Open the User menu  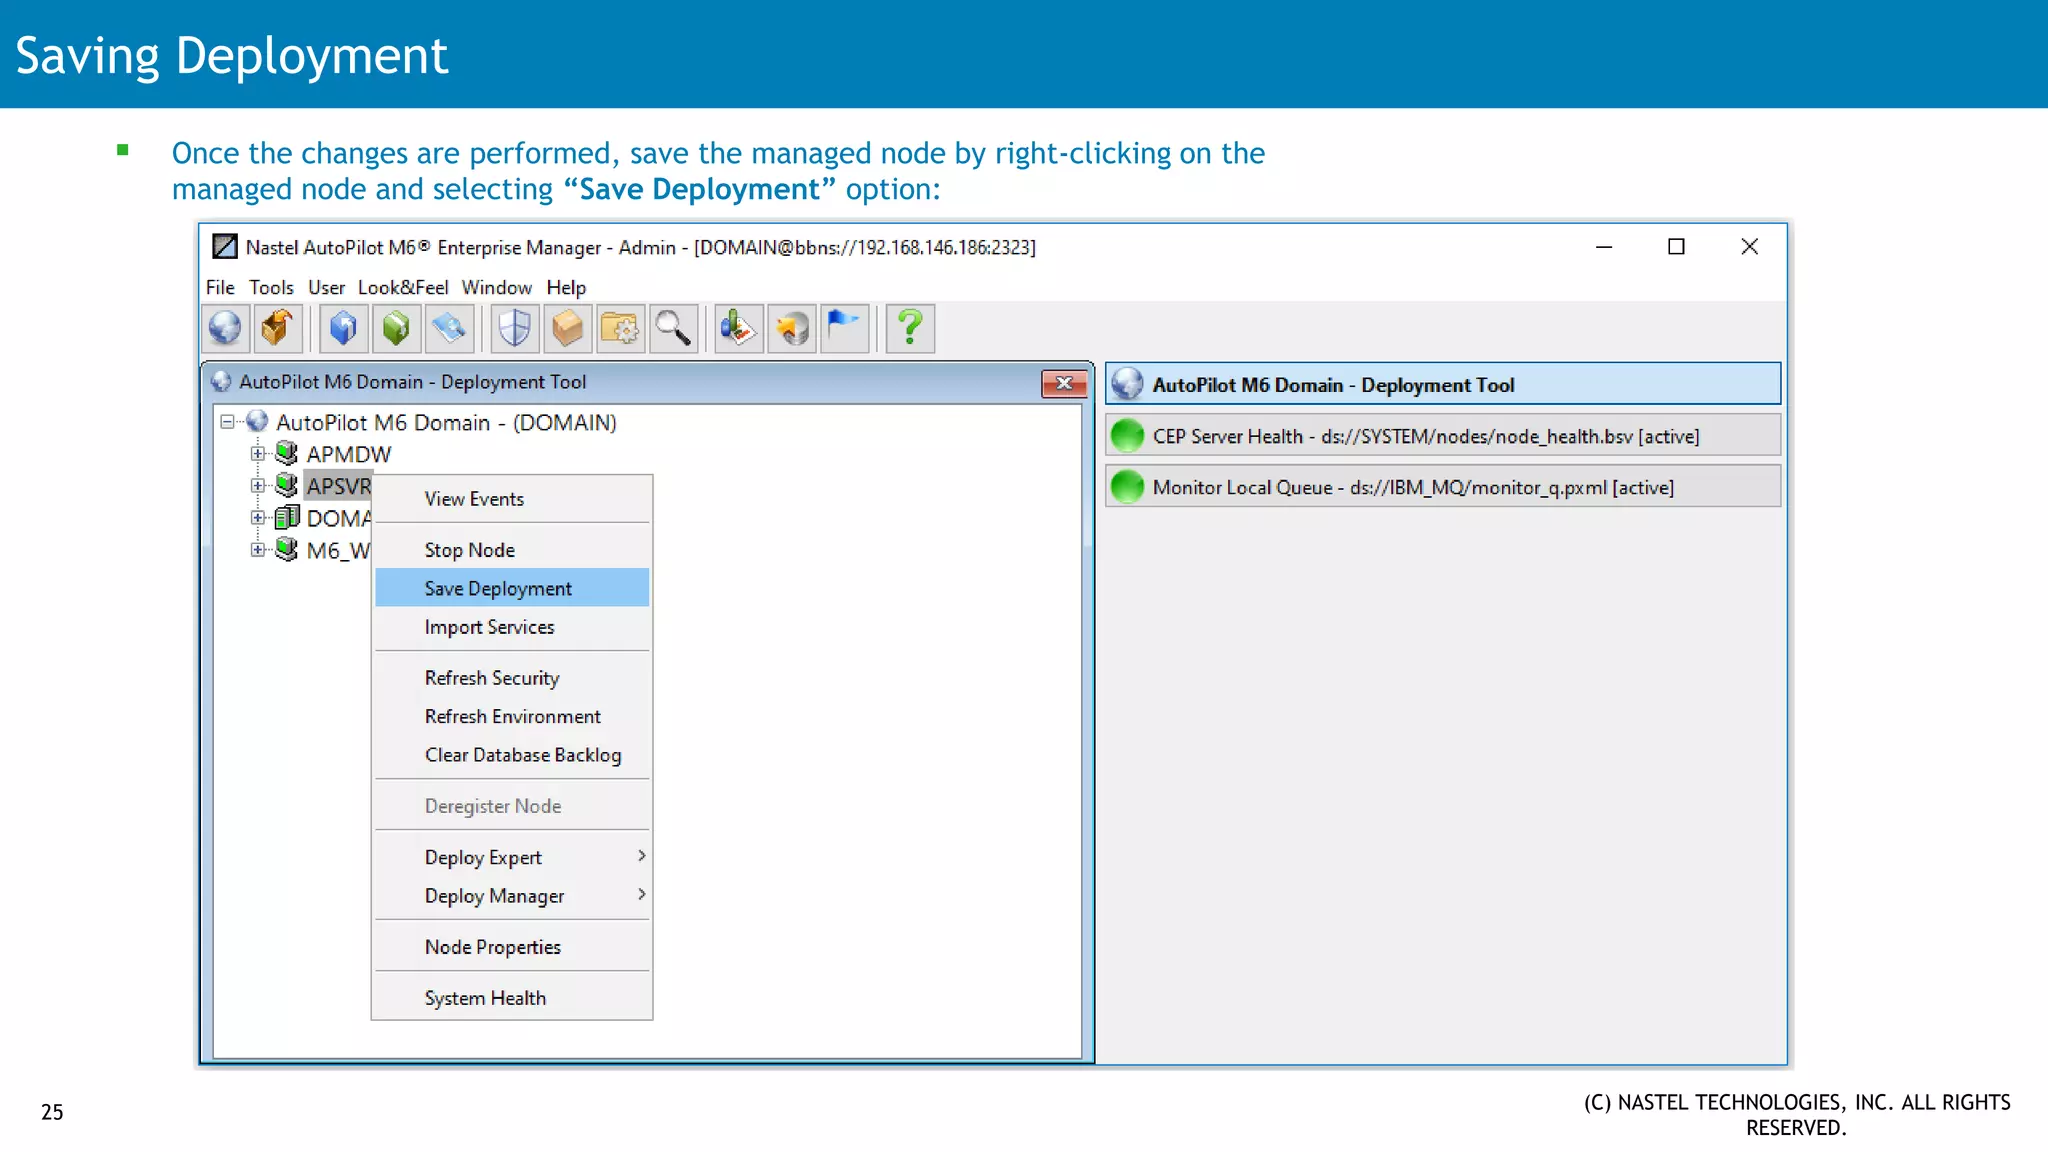click(326, 287)
